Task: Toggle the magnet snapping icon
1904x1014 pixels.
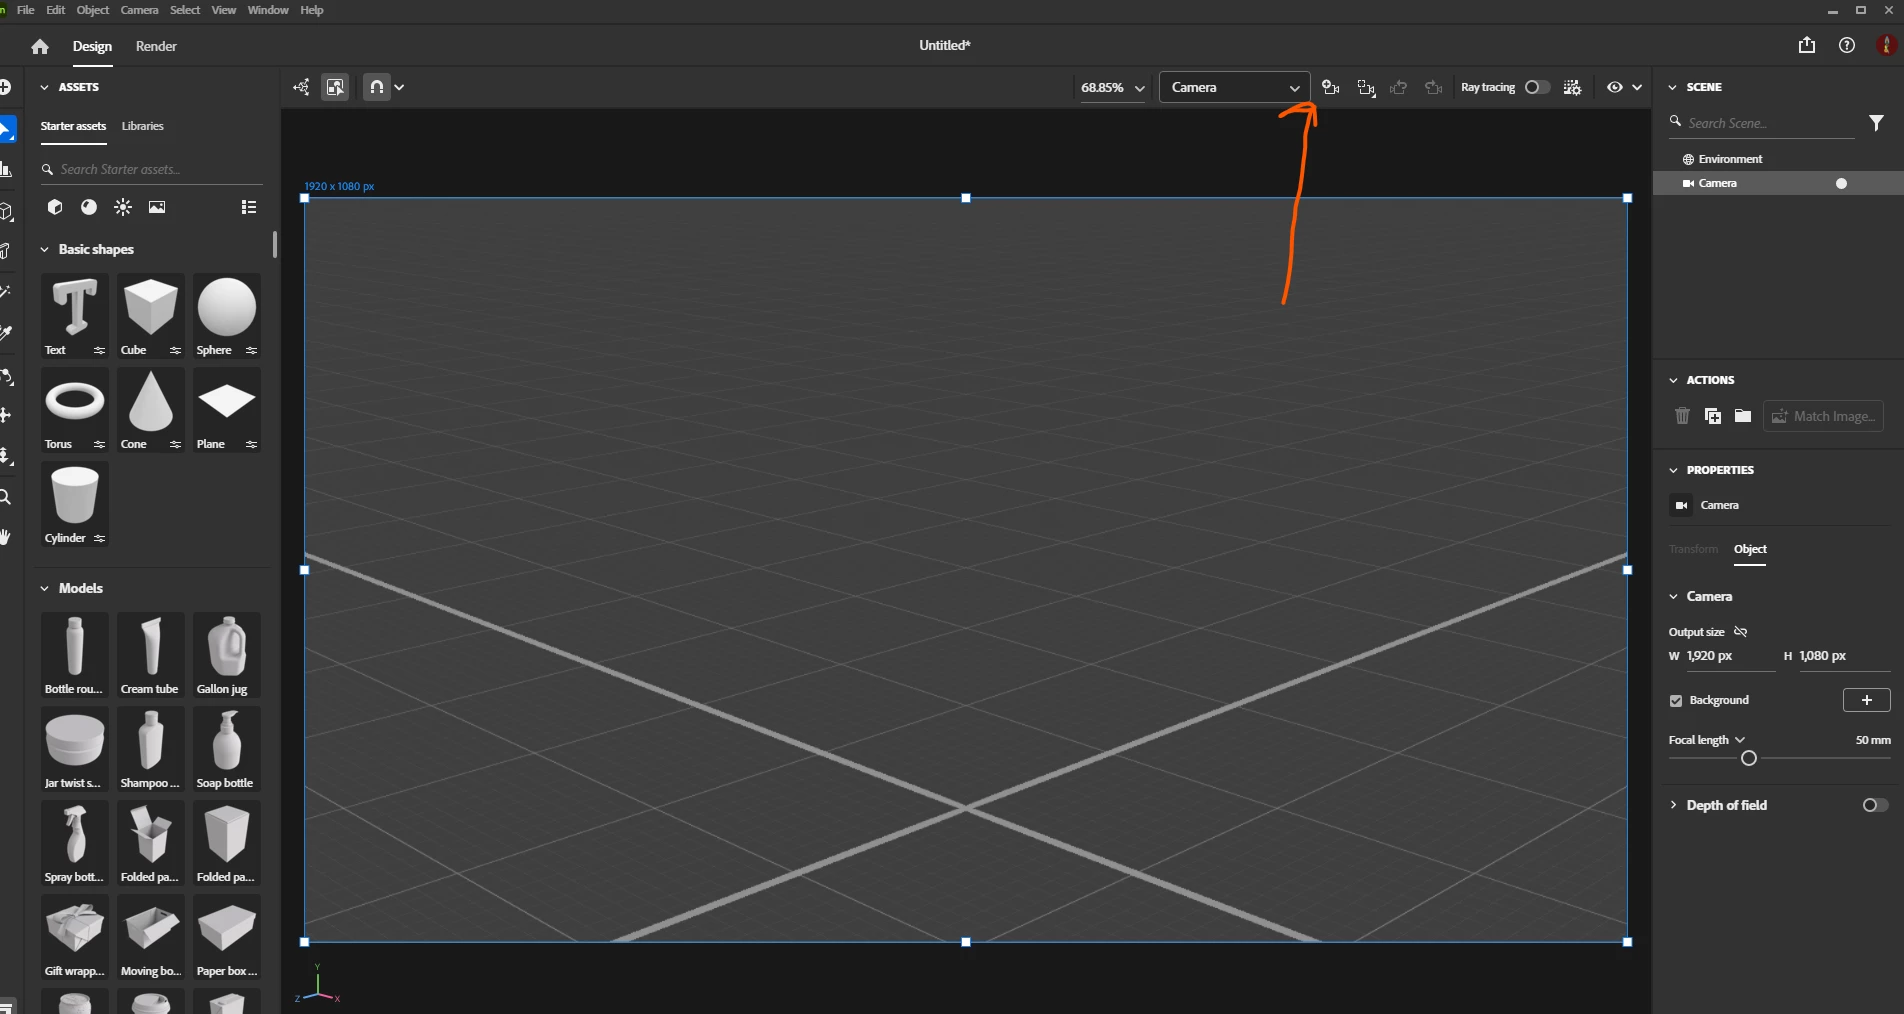Action: pyautogui.click(x=376, y=87)
